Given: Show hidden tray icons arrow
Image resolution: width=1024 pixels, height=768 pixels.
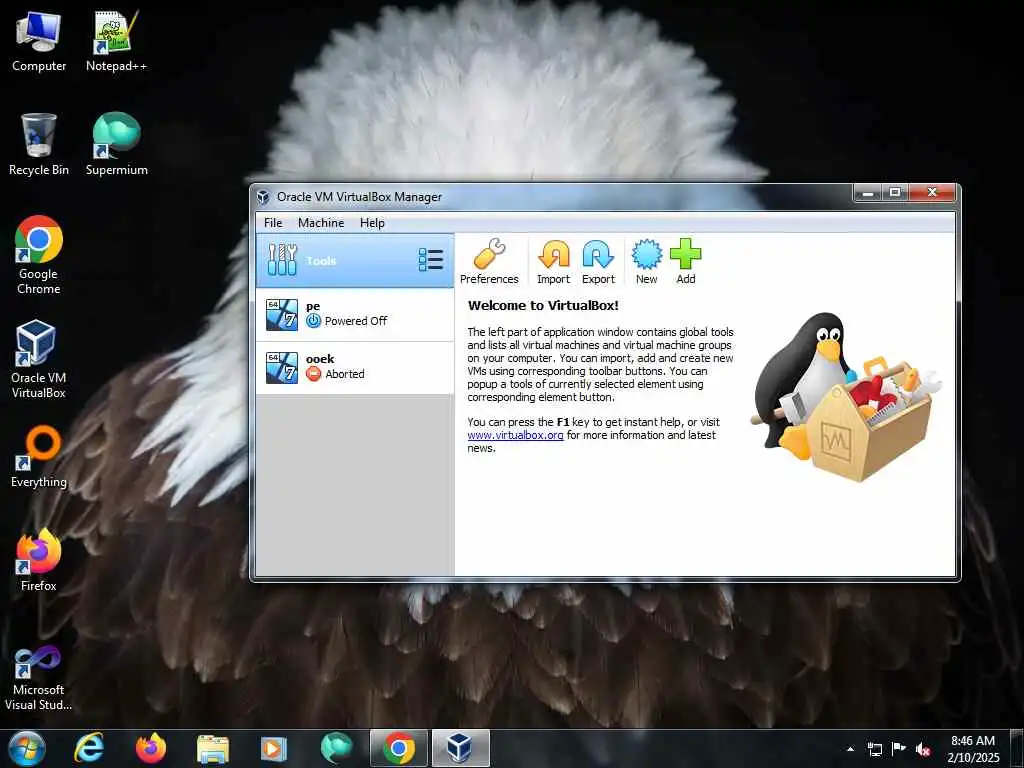Looking at the screenshot, I should coord(850,749).
